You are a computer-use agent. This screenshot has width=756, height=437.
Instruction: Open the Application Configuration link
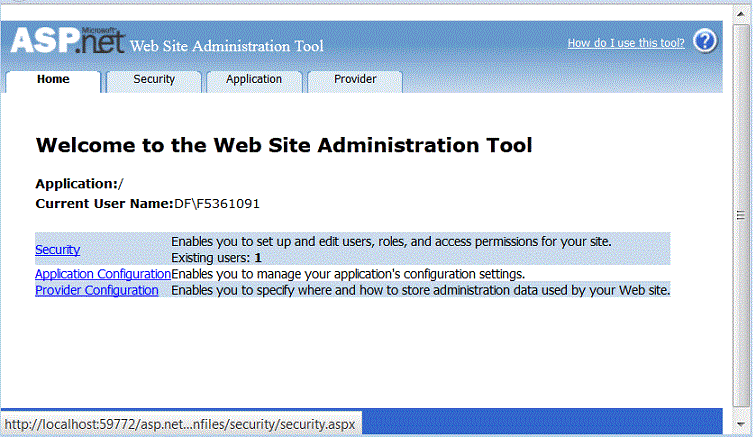103,274
